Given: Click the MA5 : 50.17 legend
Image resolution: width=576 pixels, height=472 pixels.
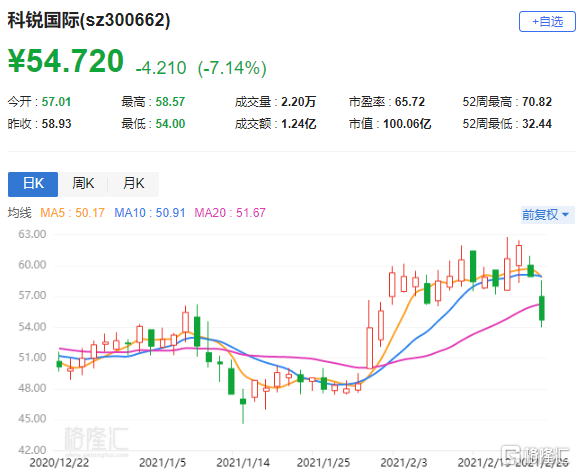Looking at the screenshot, I should pyautogui.click(x=72, y=213).
